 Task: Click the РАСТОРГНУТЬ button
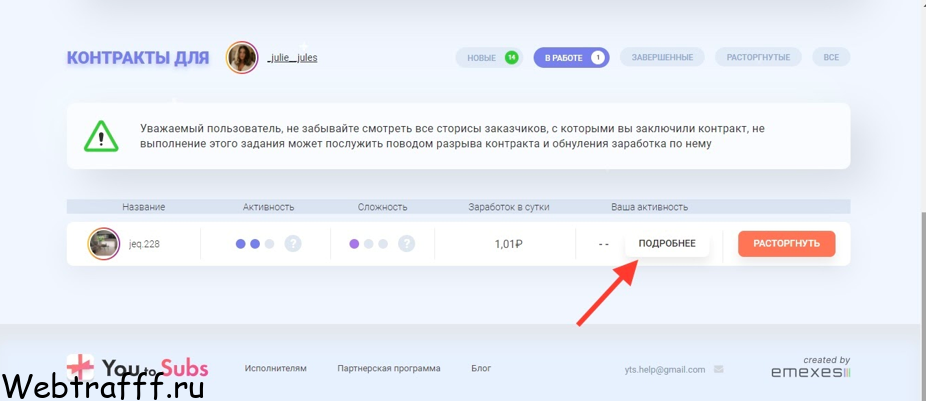point(787,243)
